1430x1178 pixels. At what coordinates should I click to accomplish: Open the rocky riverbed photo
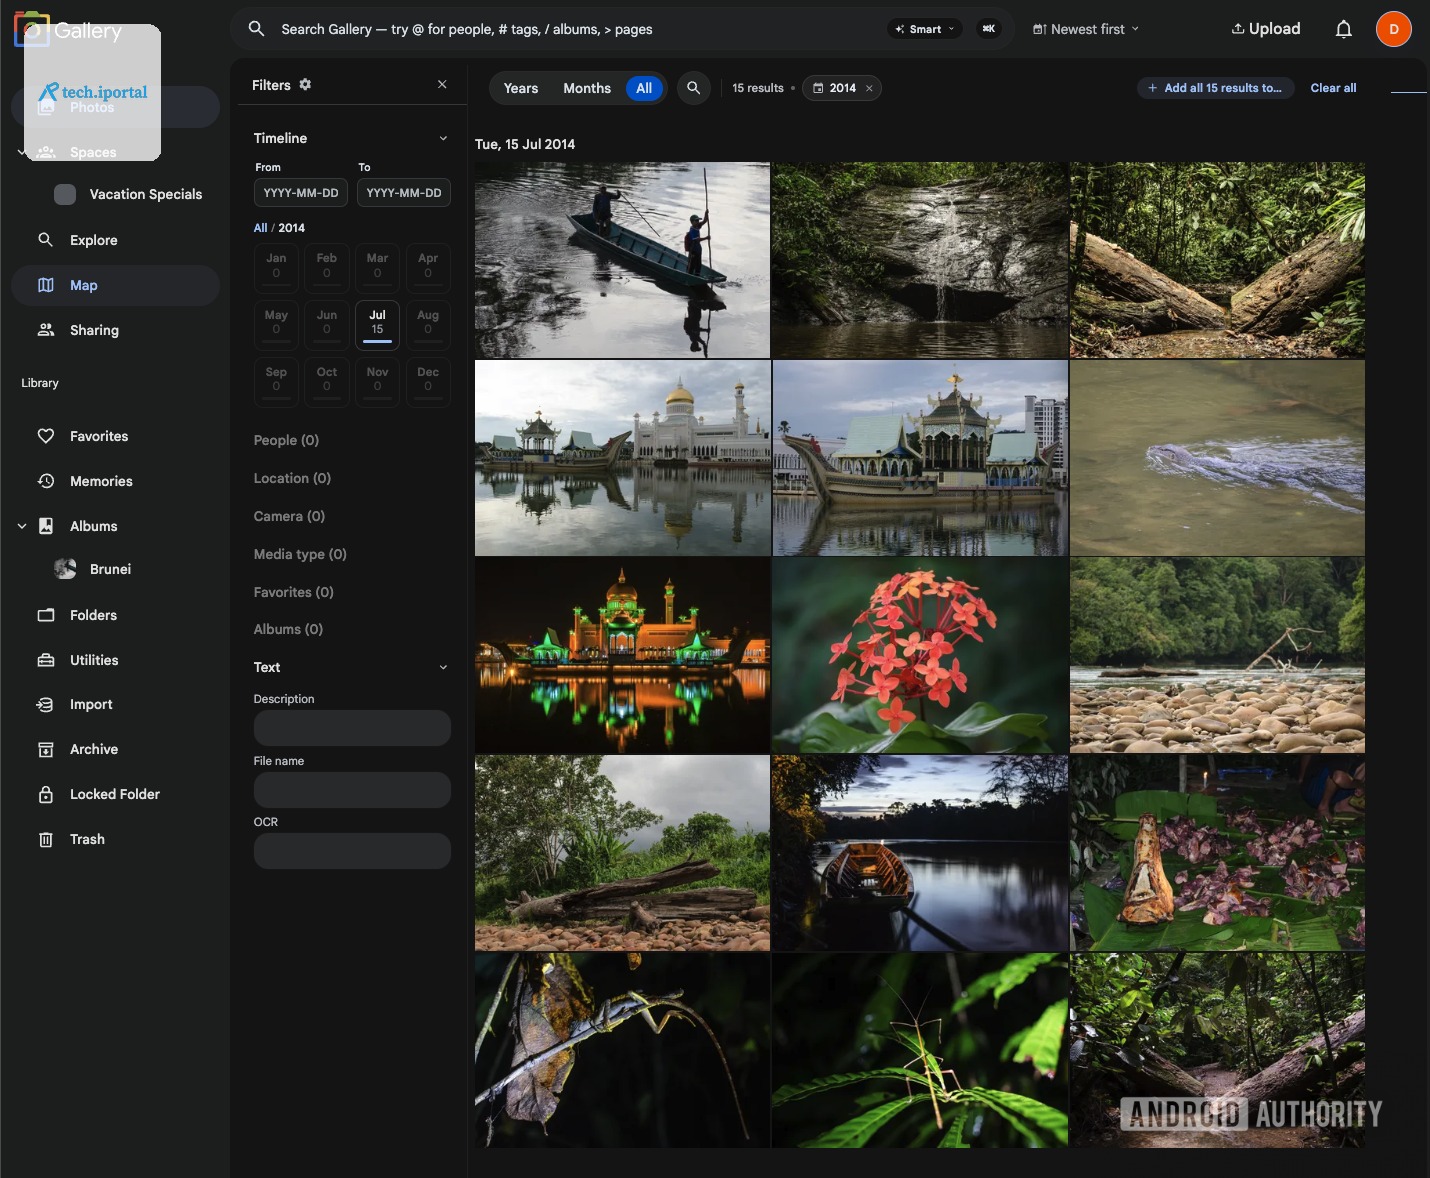pos(1217,655)
